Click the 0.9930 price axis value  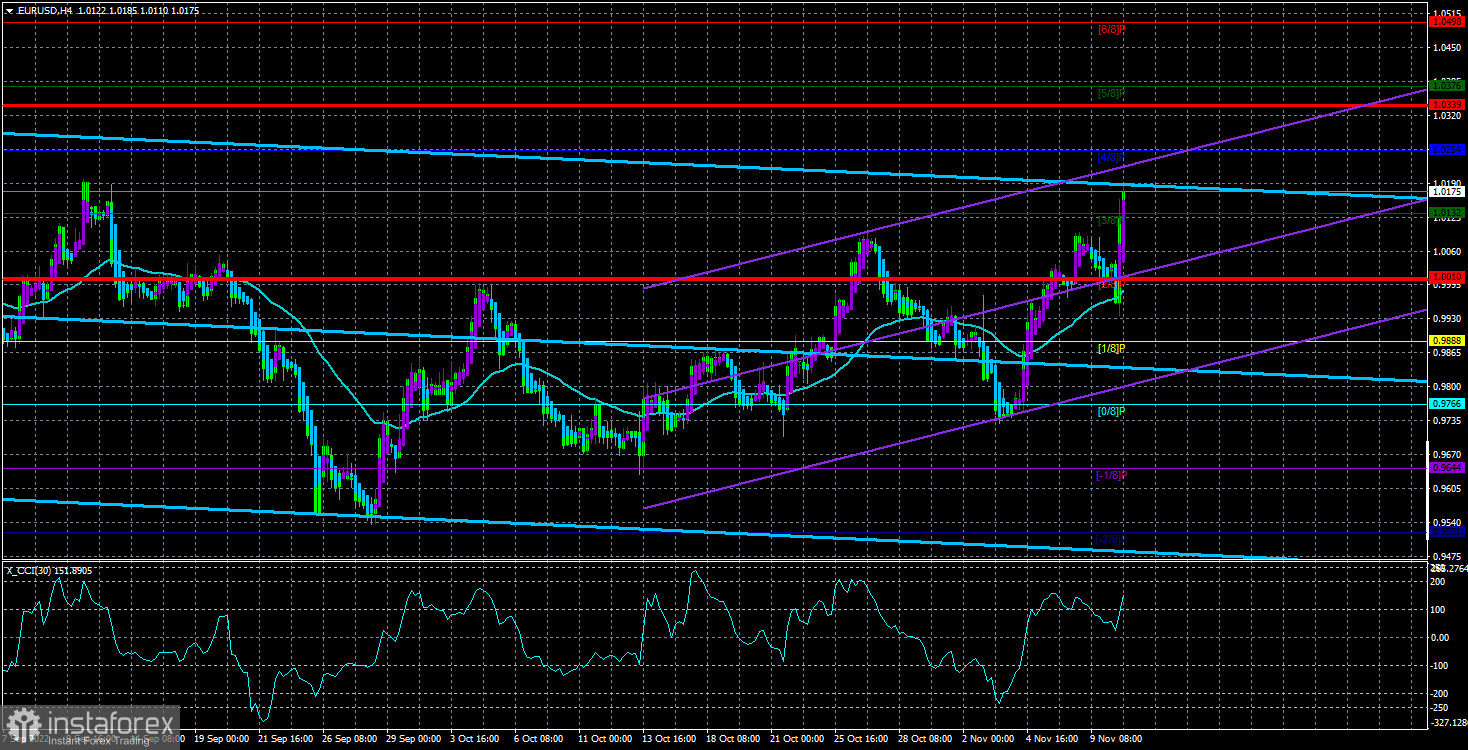[x=1446, y=318]
